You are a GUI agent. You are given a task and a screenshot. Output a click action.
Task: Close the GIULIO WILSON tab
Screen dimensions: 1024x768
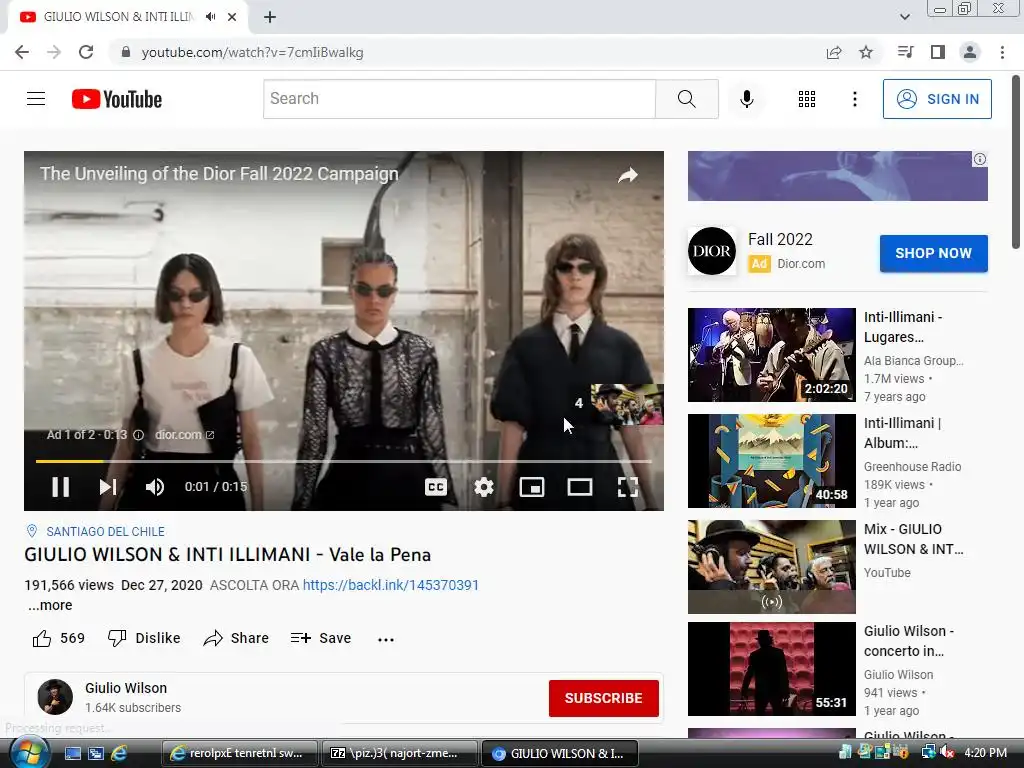232,17
